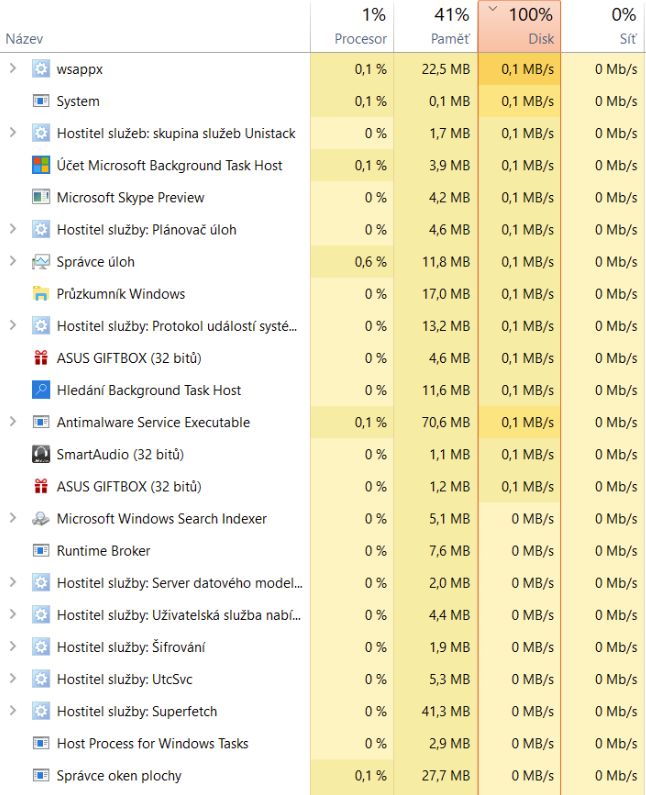Viewport: 646px width, 795px height.
Task: Expand Hostitel služeb: skupina služeb Unistack
Action: tap(13, 132)
